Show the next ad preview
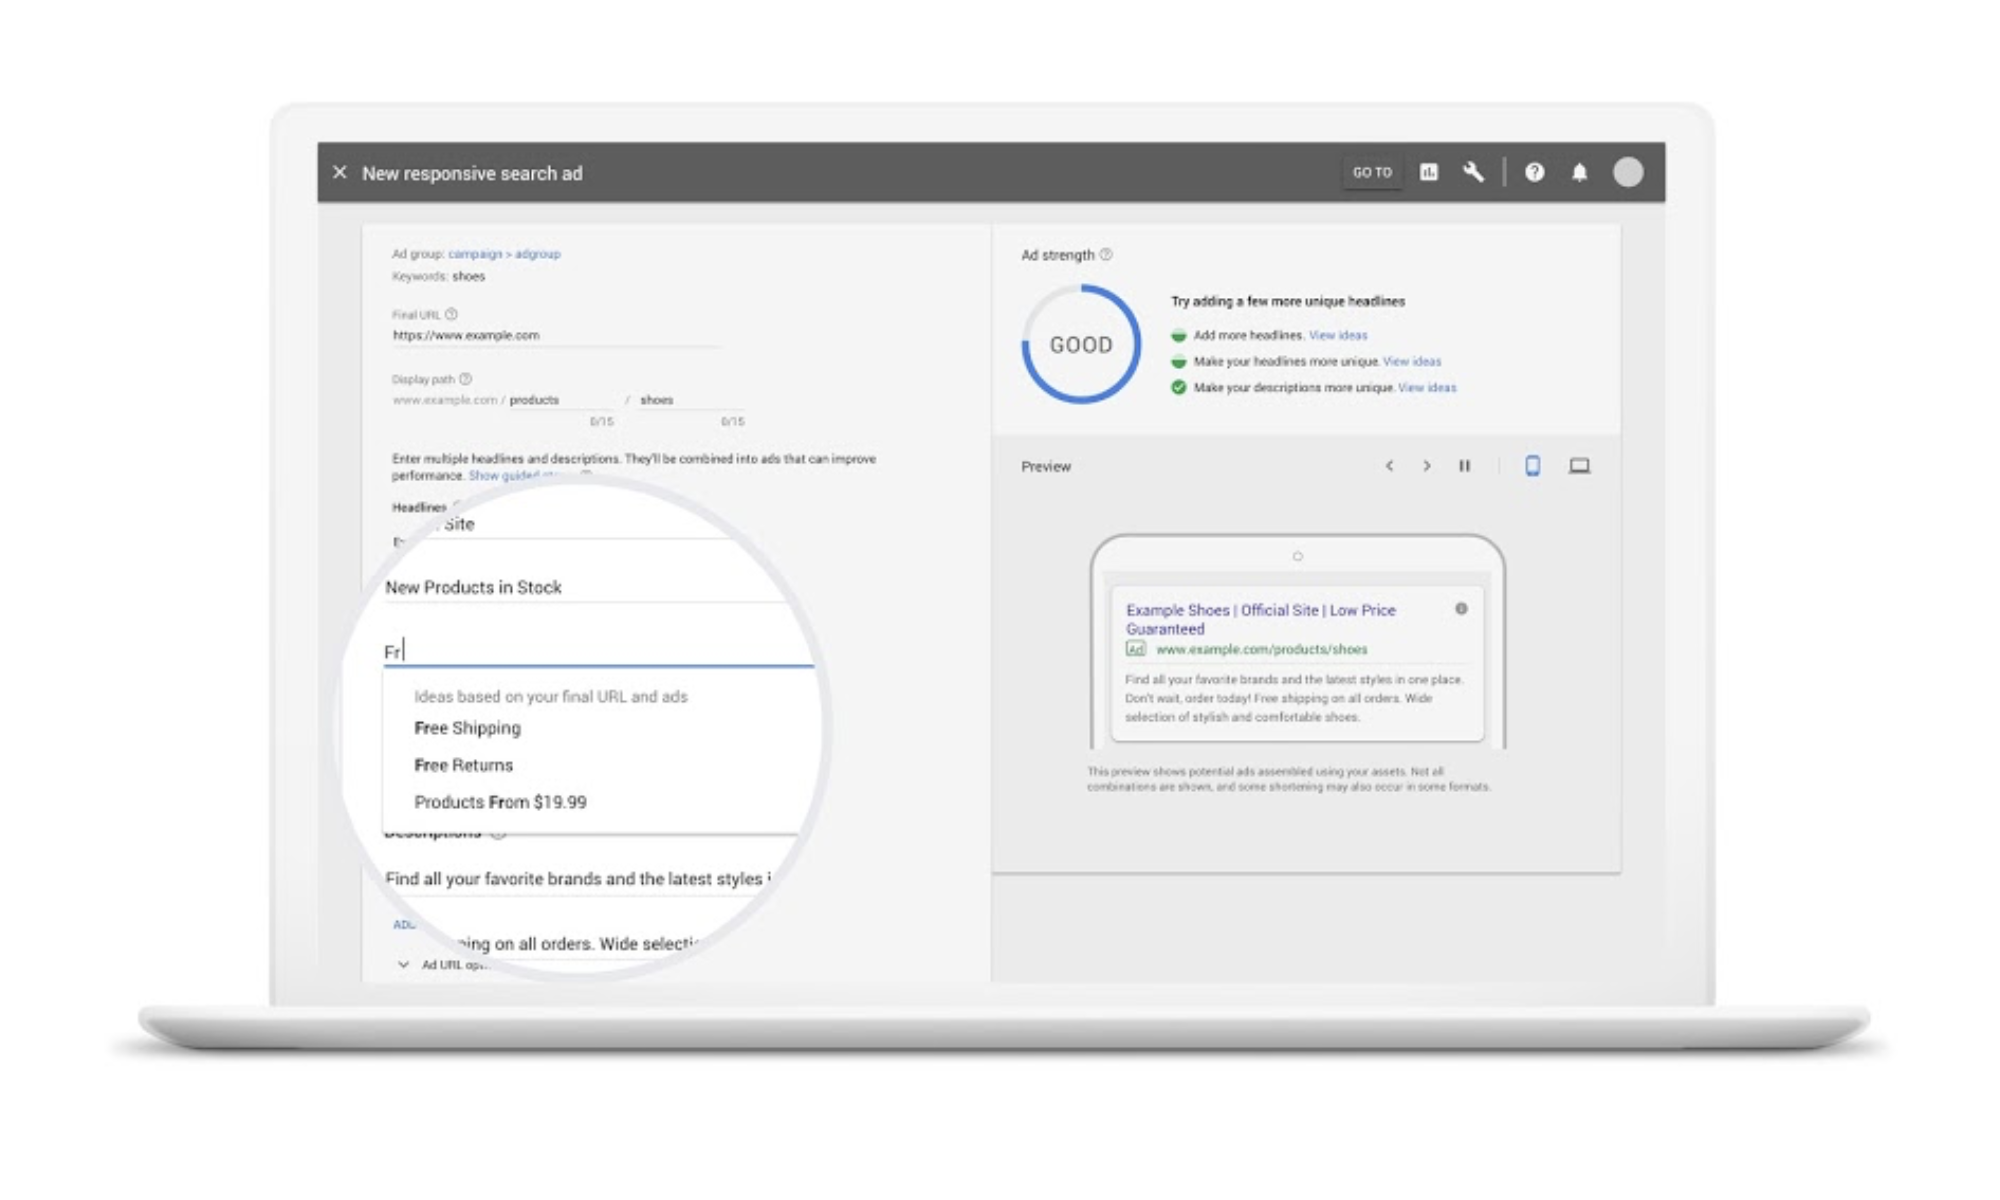 1426,466
